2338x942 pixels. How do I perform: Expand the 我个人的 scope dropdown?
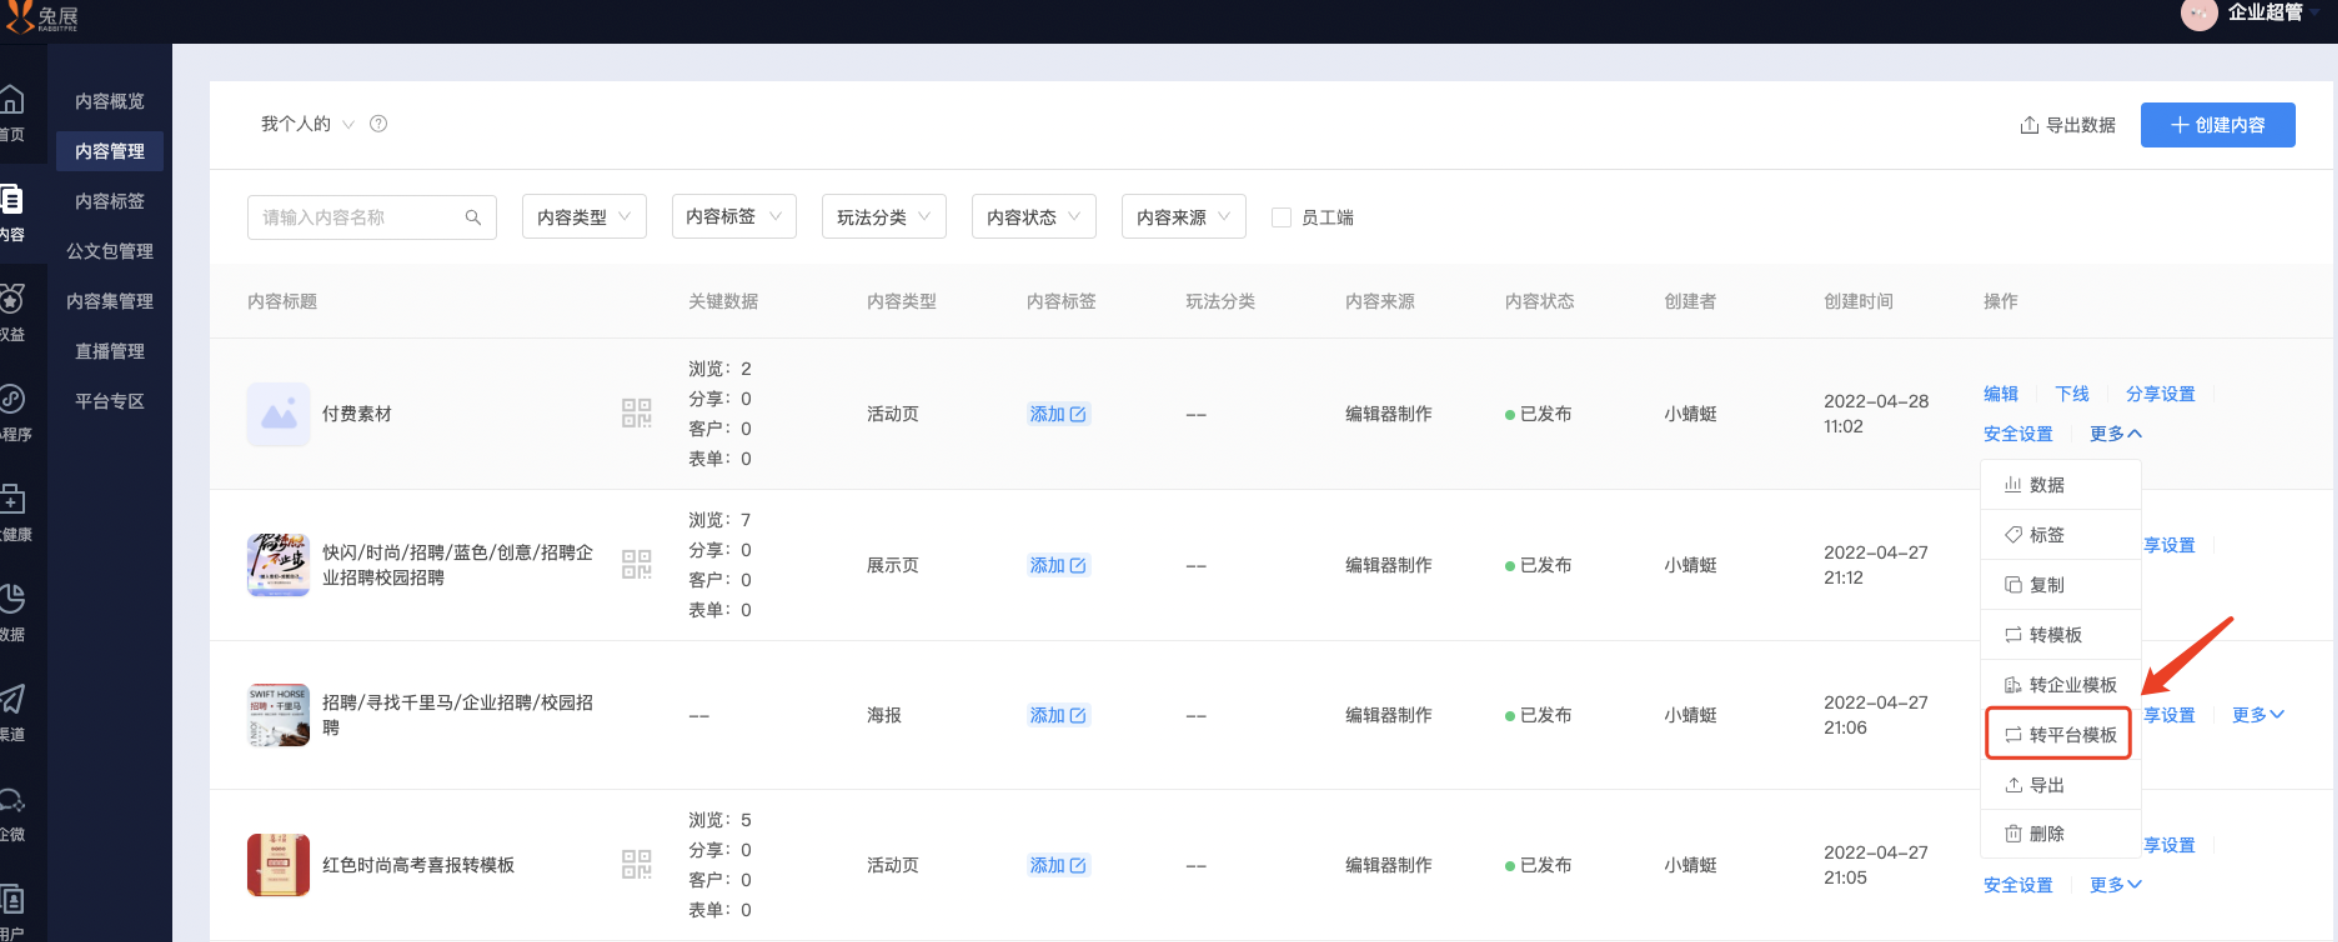(x=308, y=124)
